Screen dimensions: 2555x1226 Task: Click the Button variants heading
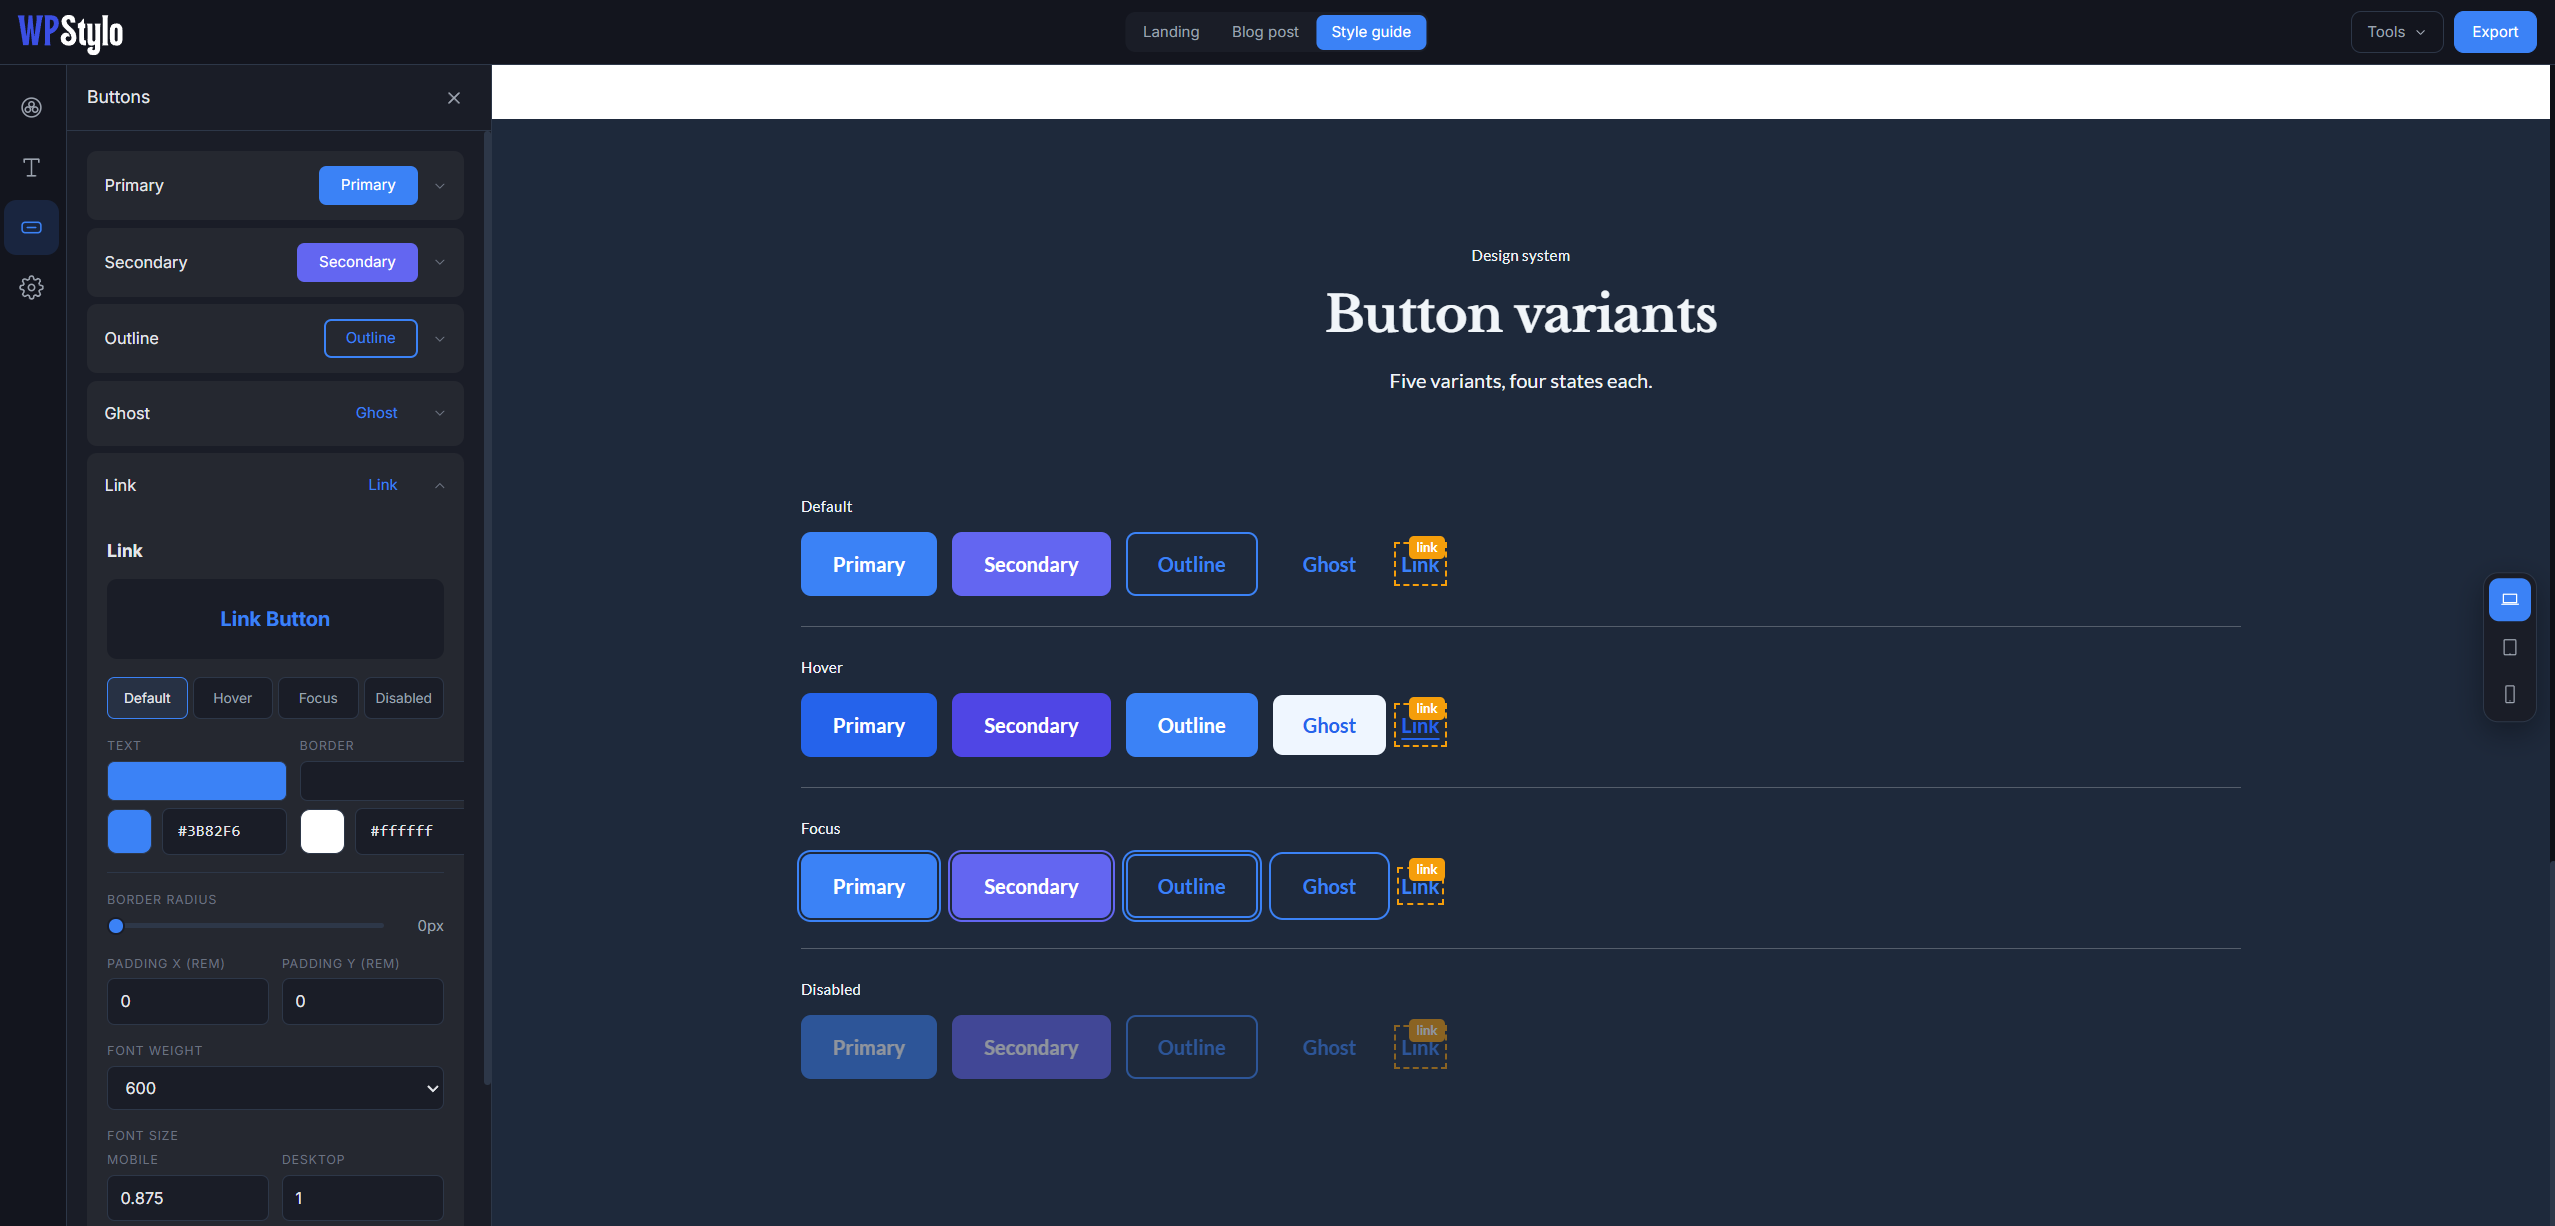(1521, 314)
